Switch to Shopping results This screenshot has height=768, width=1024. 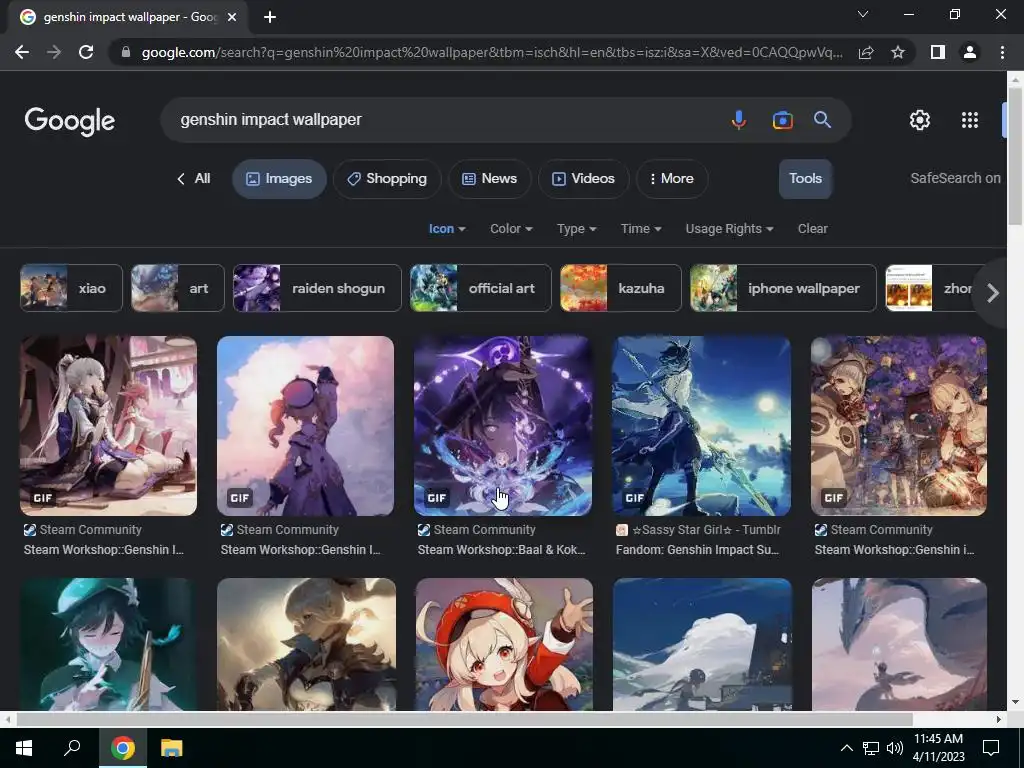[387, 178]
